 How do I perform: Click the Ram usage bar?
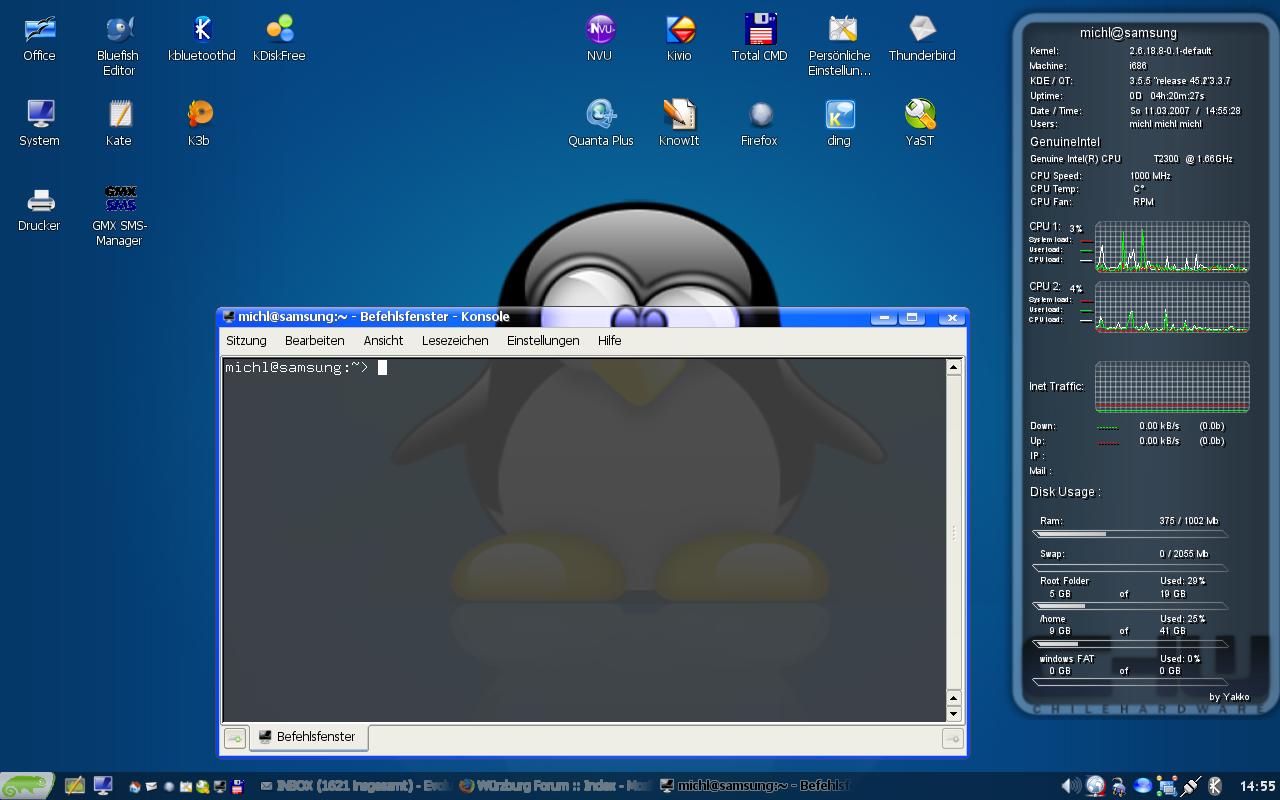pyautogui.click(x=1130, y=534)
